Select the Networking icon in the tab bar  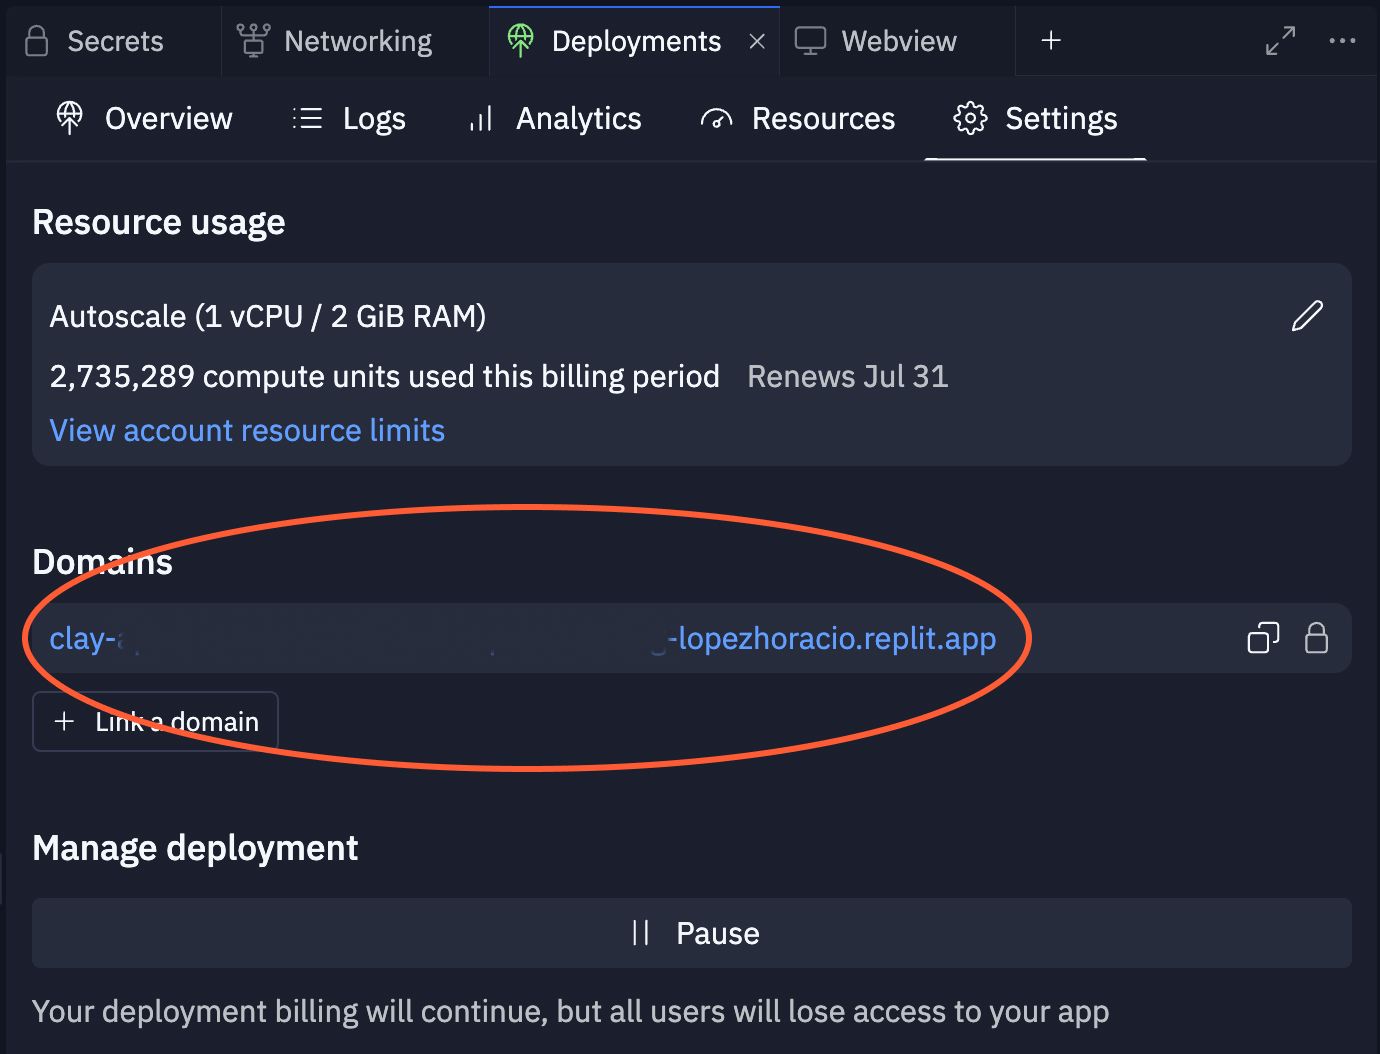tap(253, 41)
